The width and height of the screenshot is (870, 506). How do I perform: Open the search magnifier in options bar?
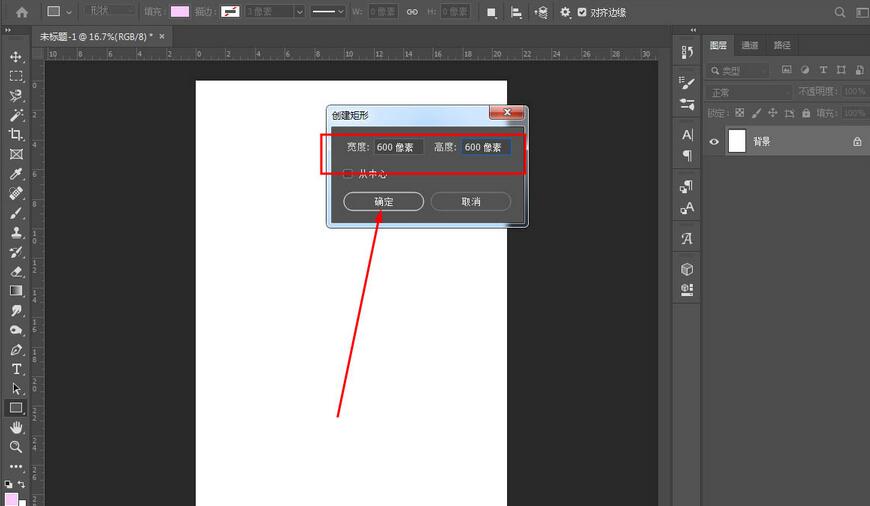[840, 12]
